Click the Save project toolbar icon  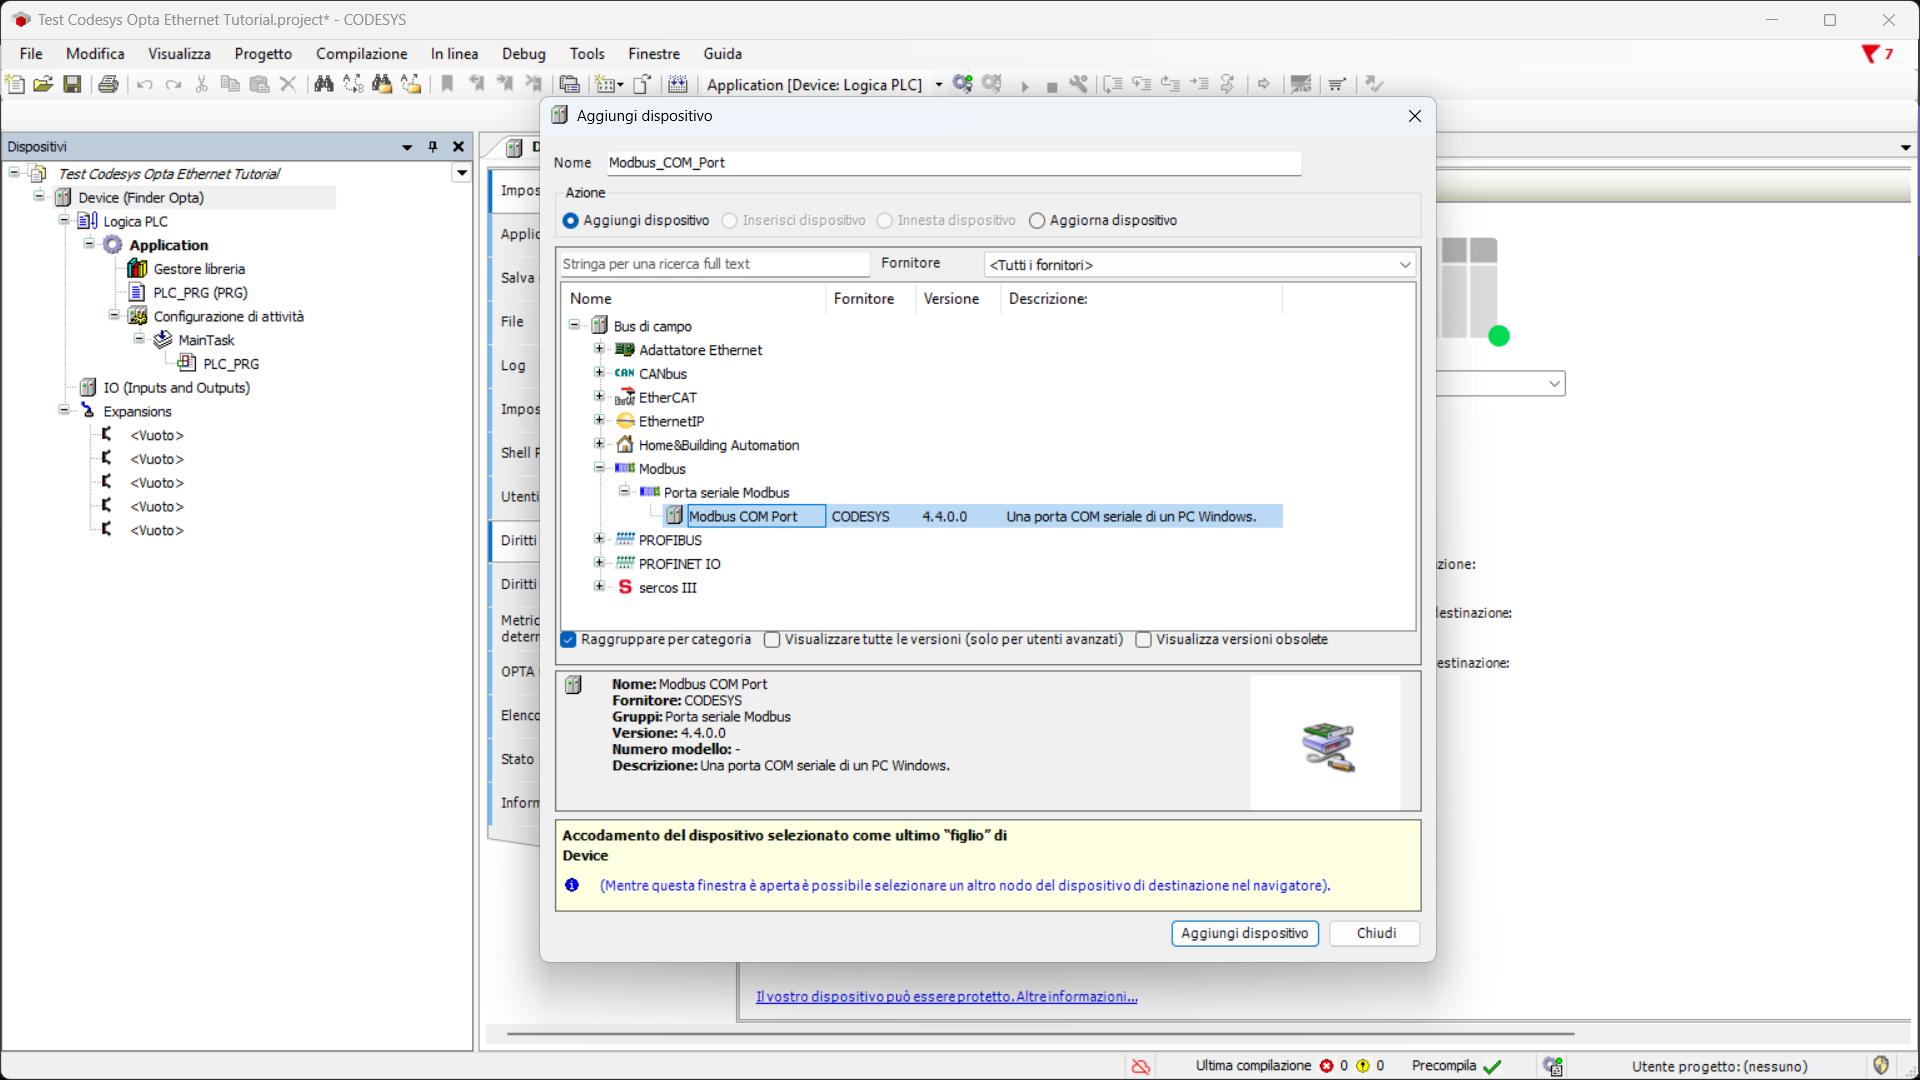click(72, 85)
